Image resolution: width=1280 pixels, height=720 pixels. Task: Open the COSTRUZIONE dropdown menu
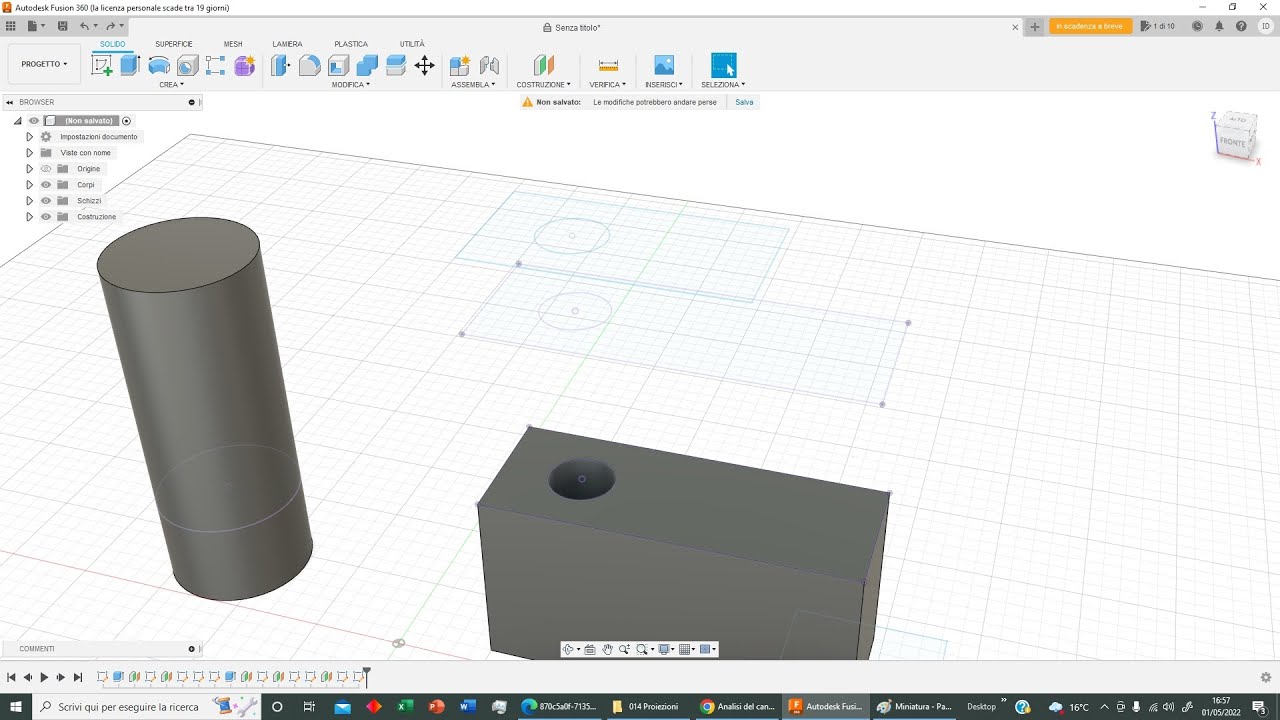pyautogui.click(x=544, y=85)
